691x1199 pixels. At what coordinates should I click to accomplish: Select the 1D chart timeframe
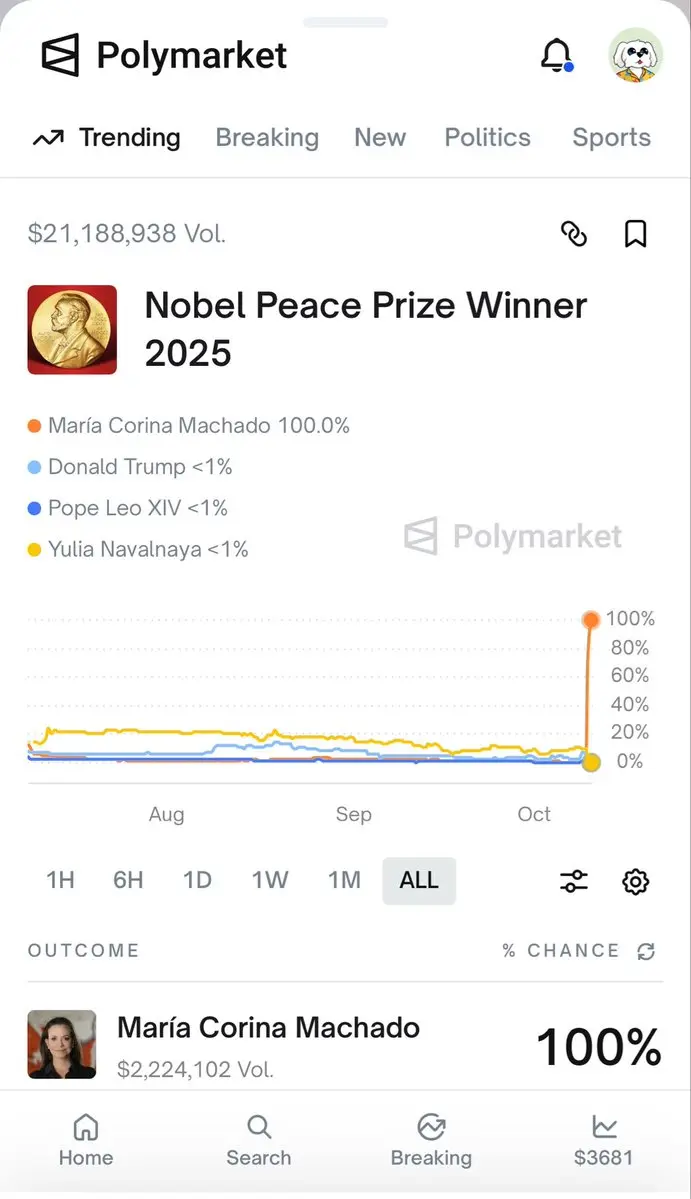[197, 880]
